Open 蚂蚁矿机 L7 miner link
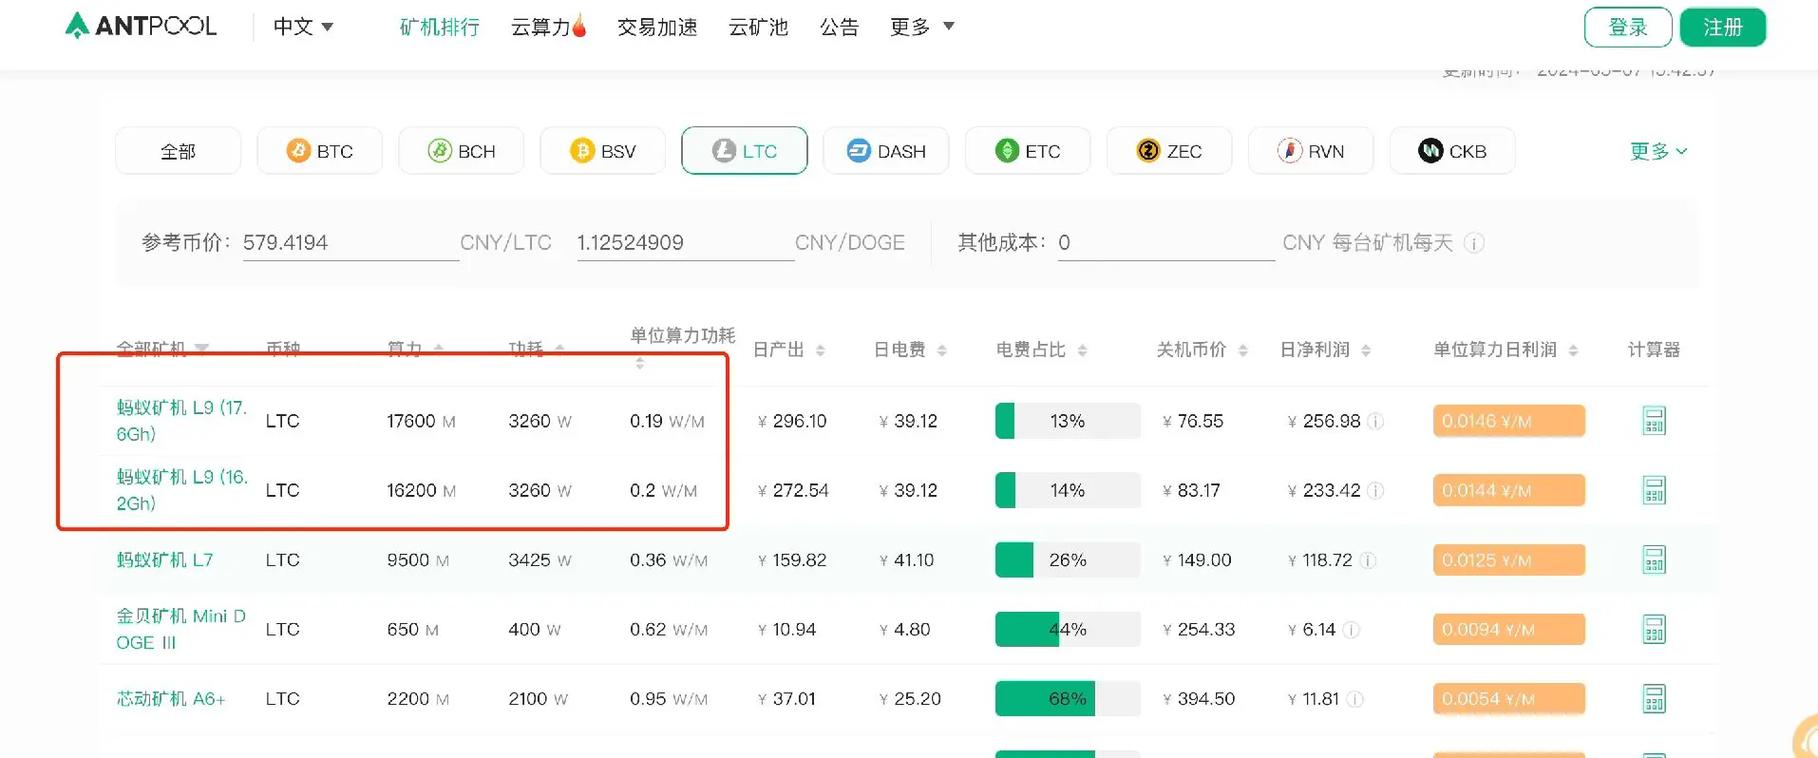This screenshot has width=1818, height=758. tap(165, 560)
